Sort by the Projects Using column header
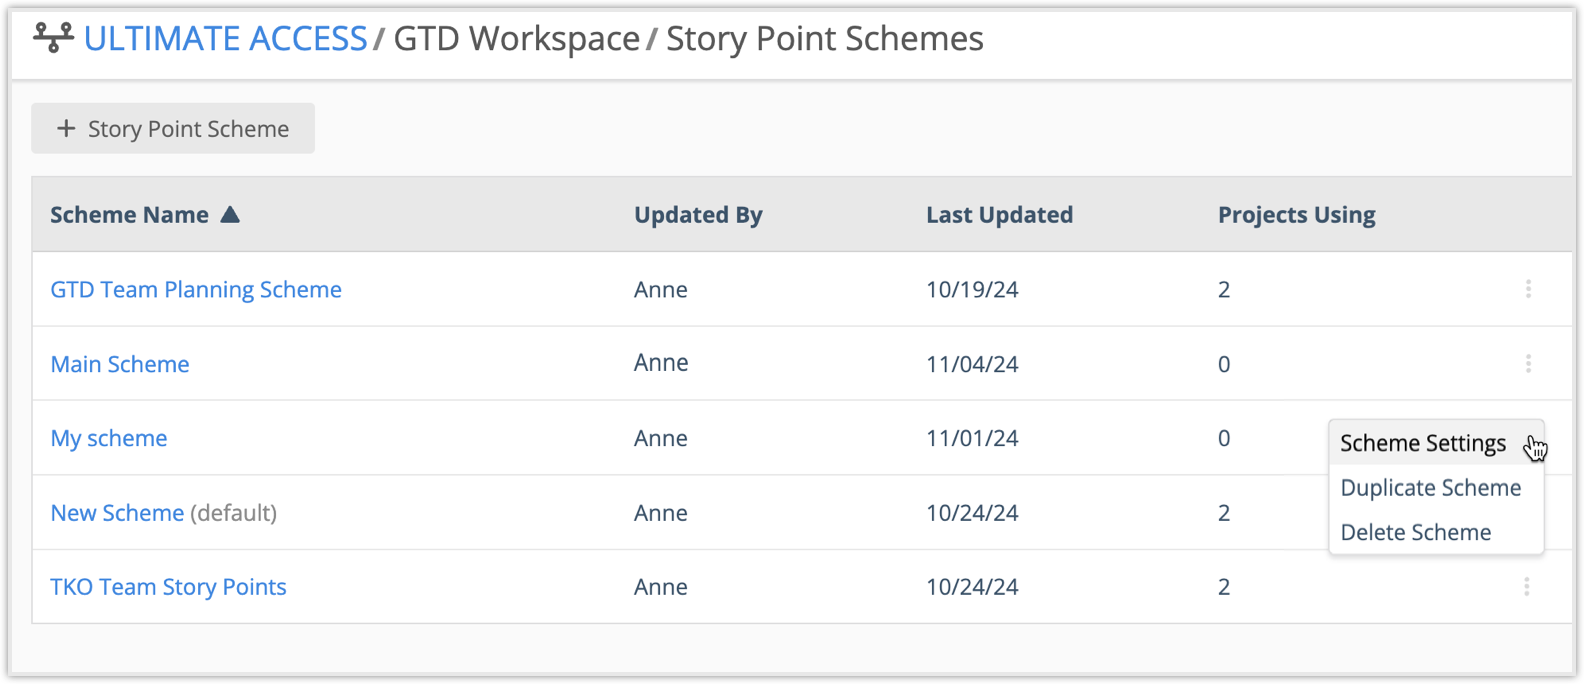 1296,215
